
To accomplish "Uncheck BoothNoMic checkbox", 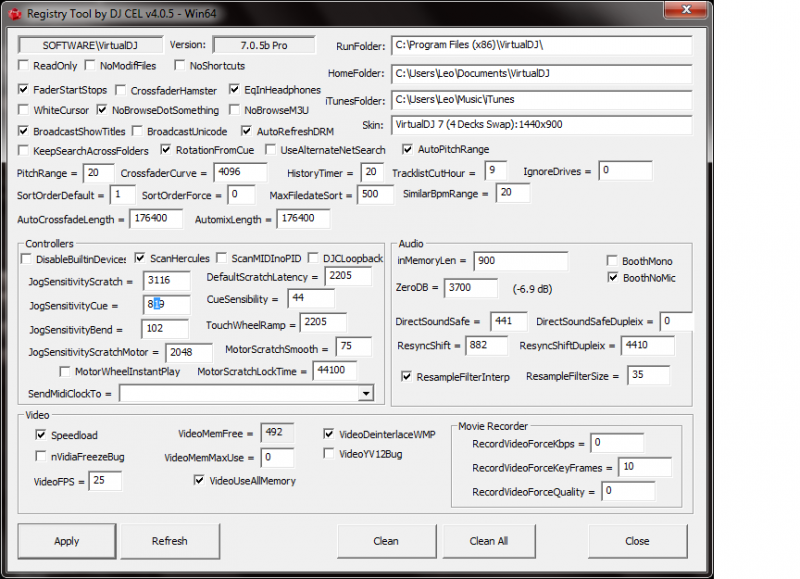I will tap(613, 278).
